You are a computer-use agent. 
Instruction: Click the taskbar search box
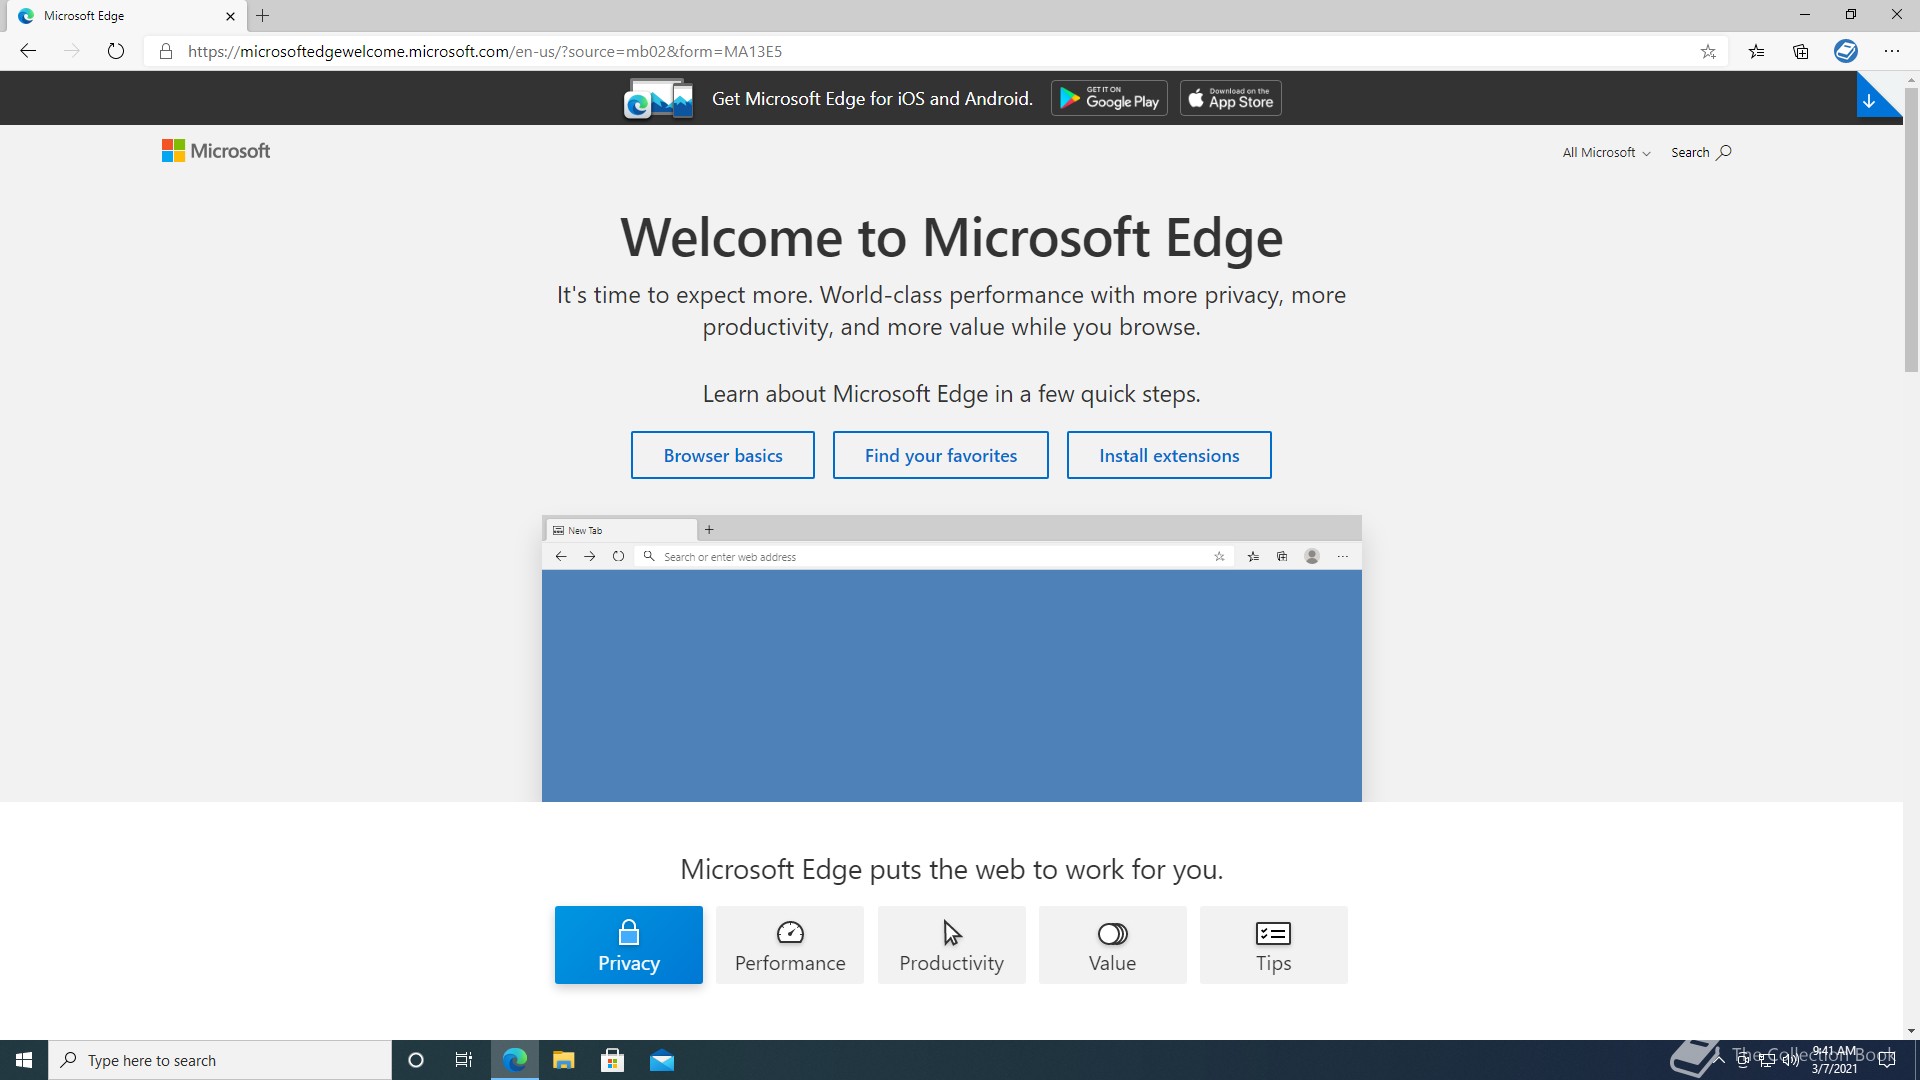(x=220, y=1060)
